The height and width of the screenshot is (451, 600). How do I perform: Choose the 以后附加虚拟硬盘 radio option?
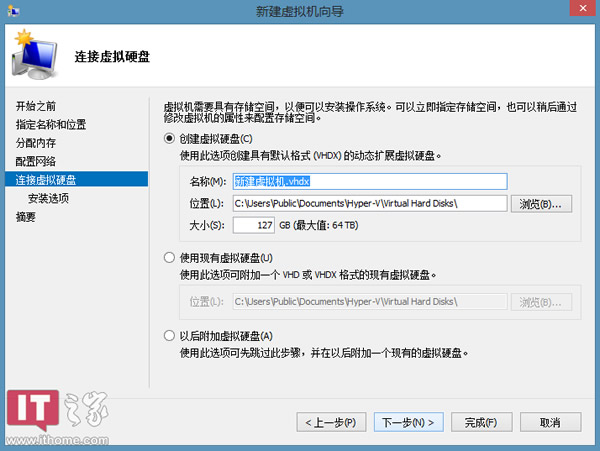169,336
